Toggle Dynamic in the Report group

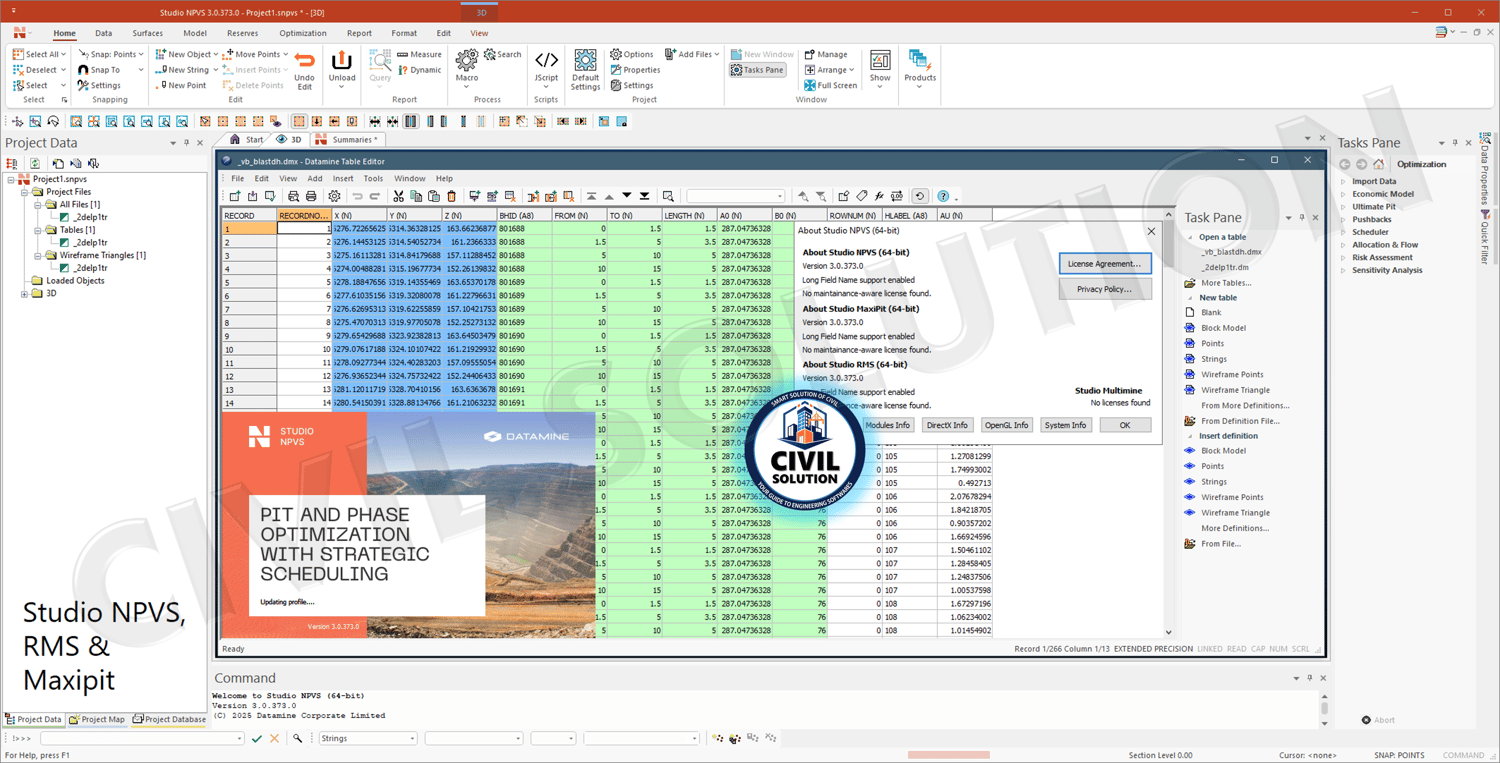419,70
